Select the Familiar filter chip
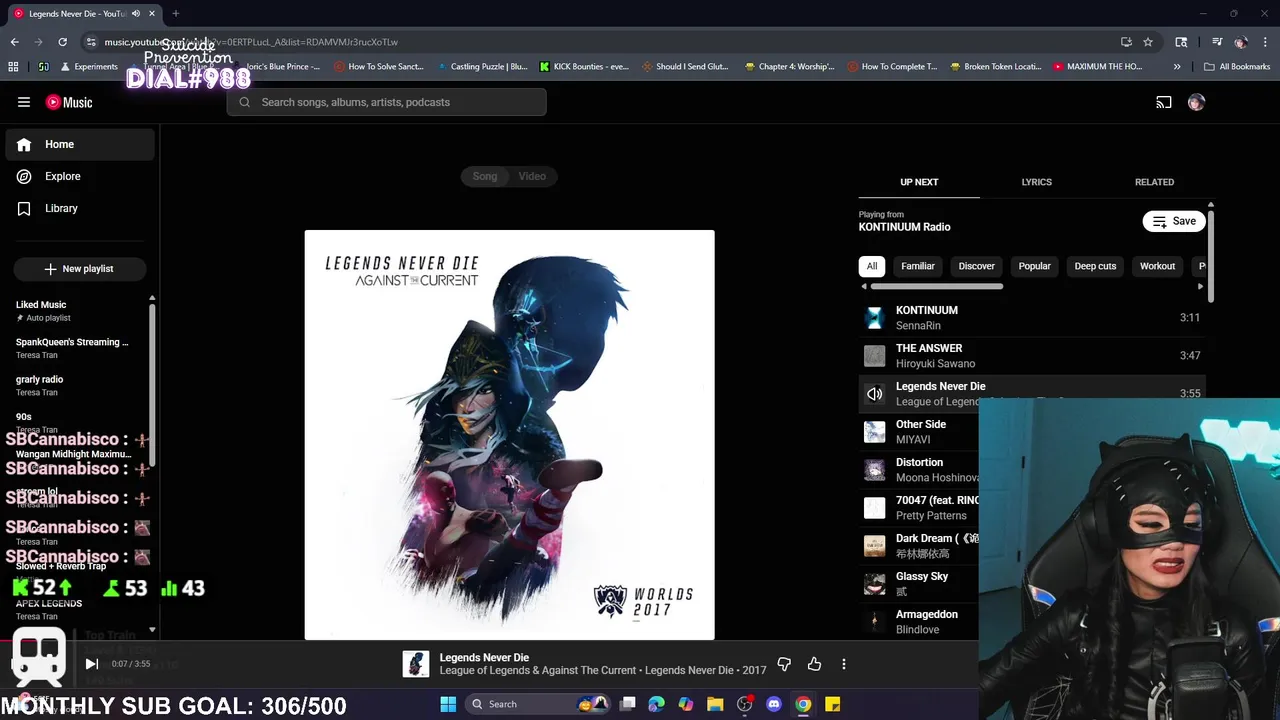Screen dimensions: 1280x720 pyautogui.click(x=917, y=266)
